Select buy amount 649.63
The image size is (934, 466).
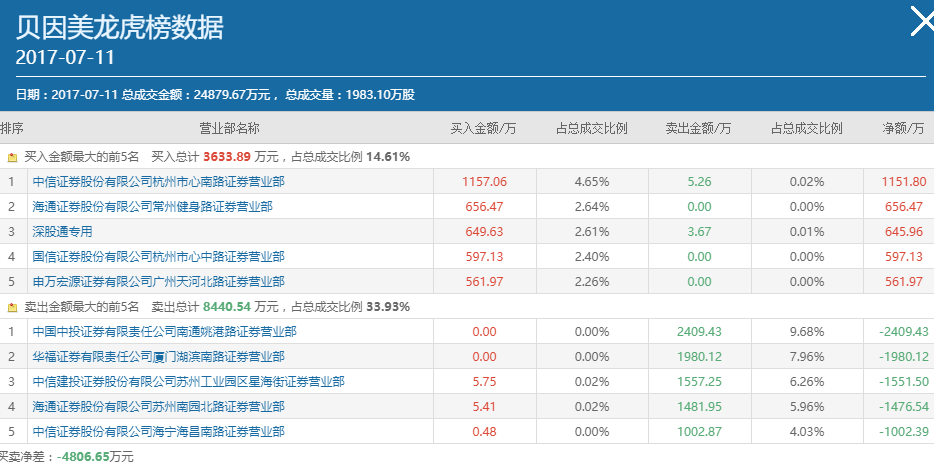tap(484, 232)
